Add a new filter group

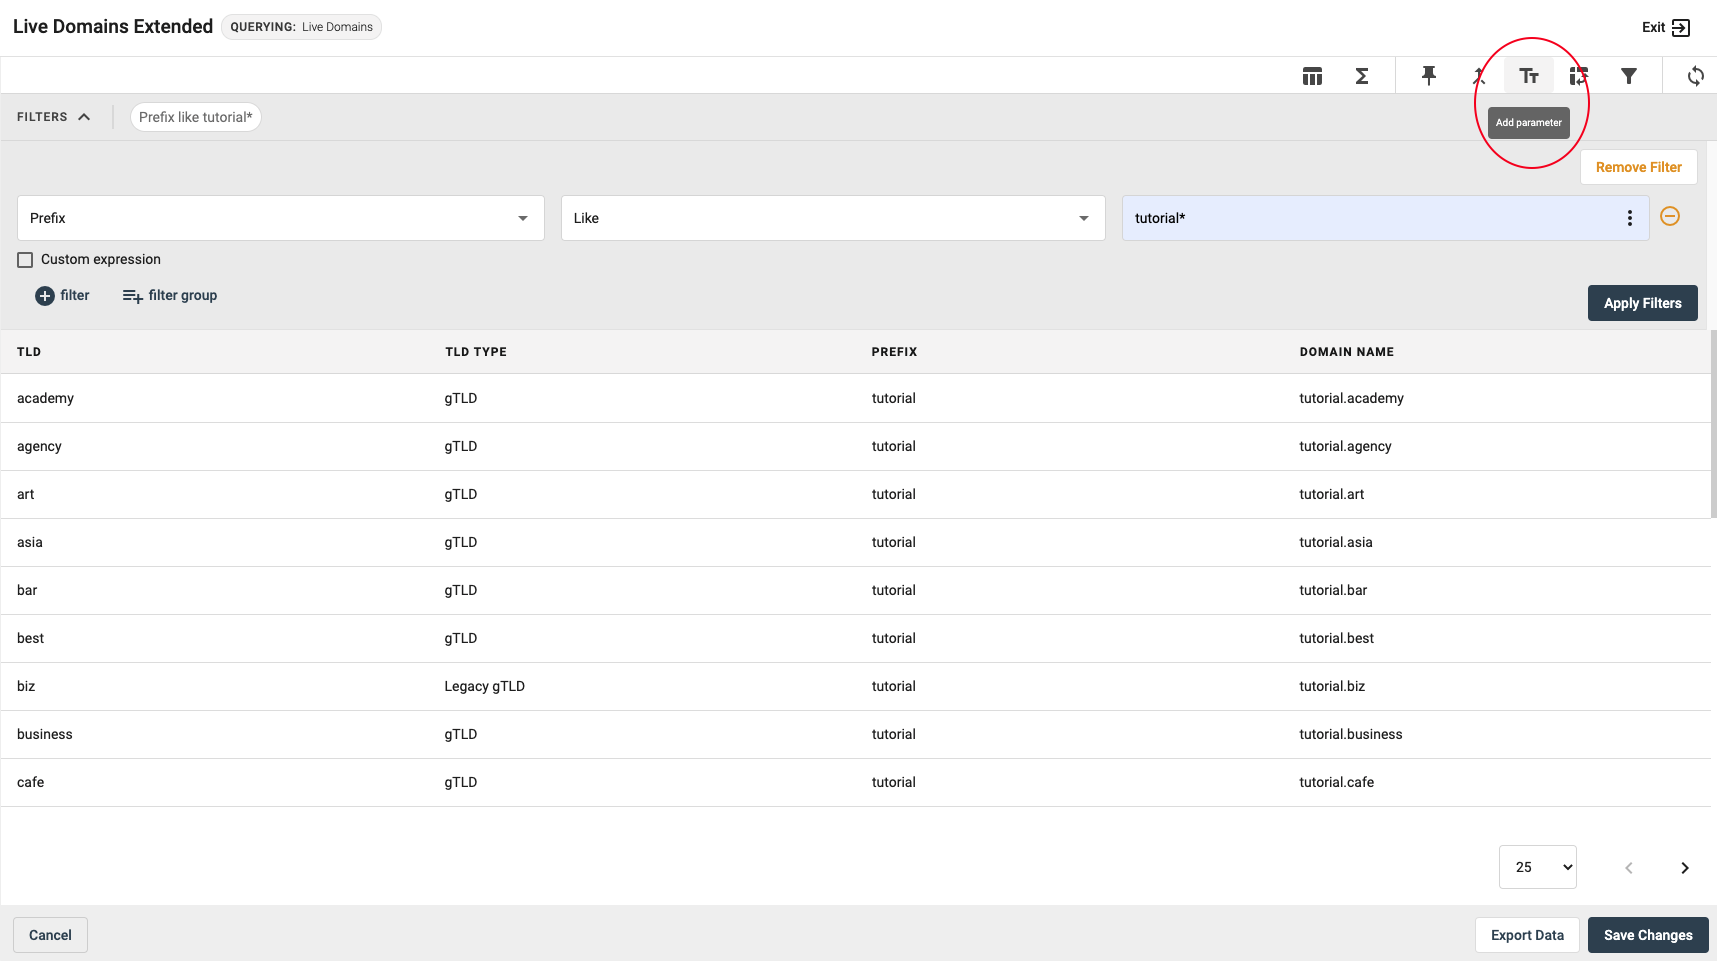tap(170, 296)
